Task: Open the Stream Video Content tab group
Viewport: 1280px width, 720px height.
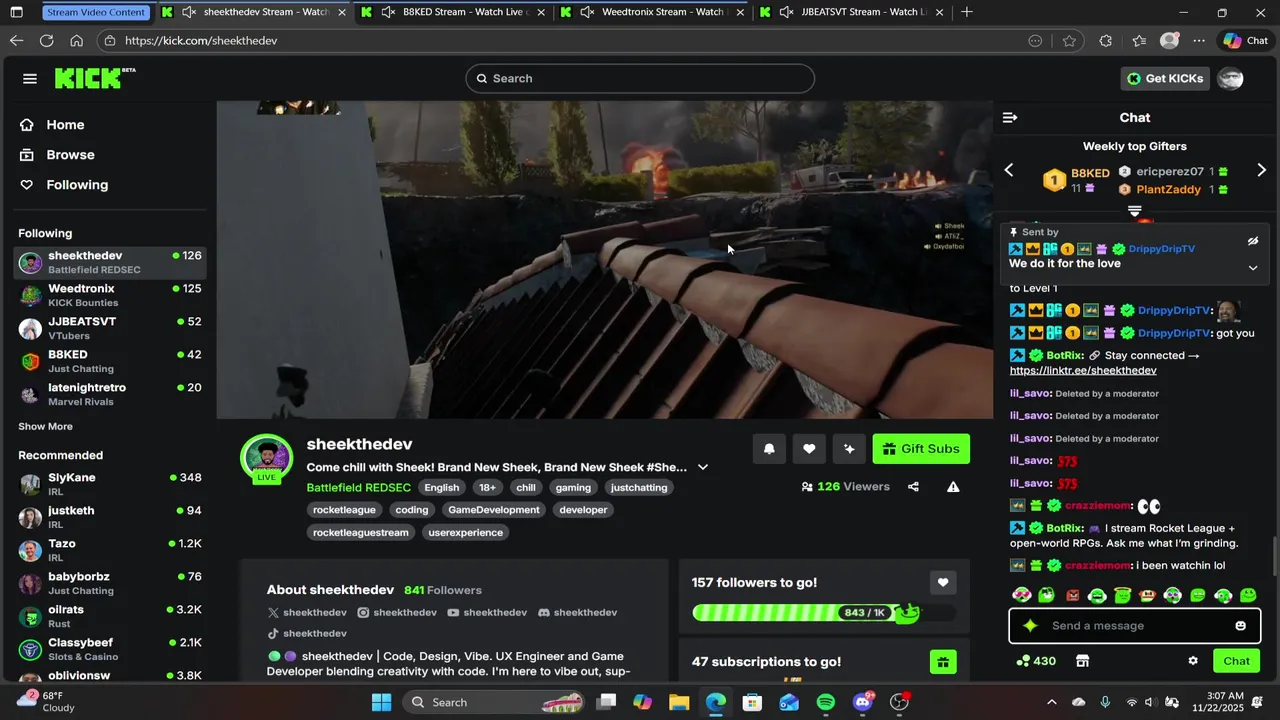Action: click(97, 12)
